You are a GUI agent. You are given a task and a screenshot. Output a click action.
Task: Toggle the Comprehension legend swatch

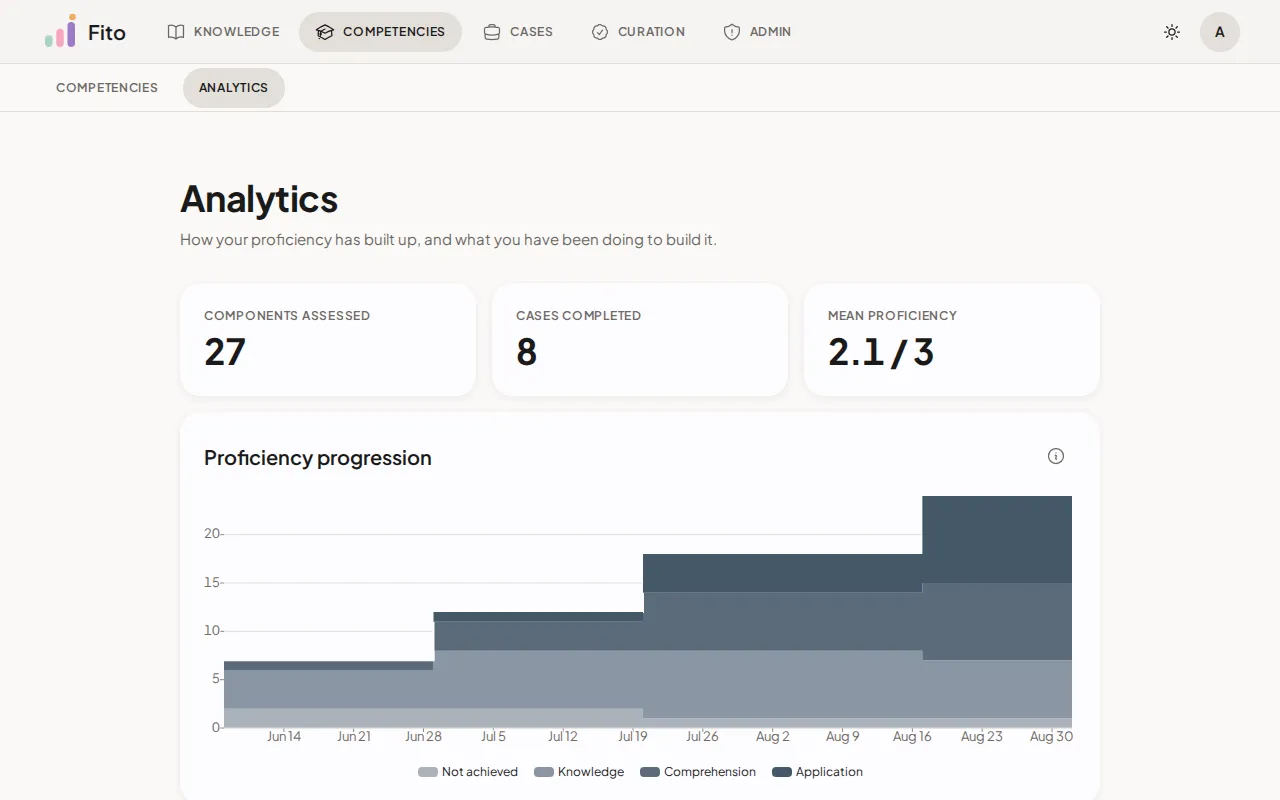(x=650, y=772)
